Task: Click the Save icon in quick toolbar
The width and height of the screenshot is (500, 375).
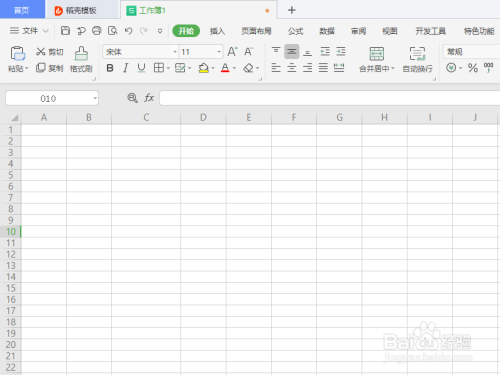Action: [65, 31]
